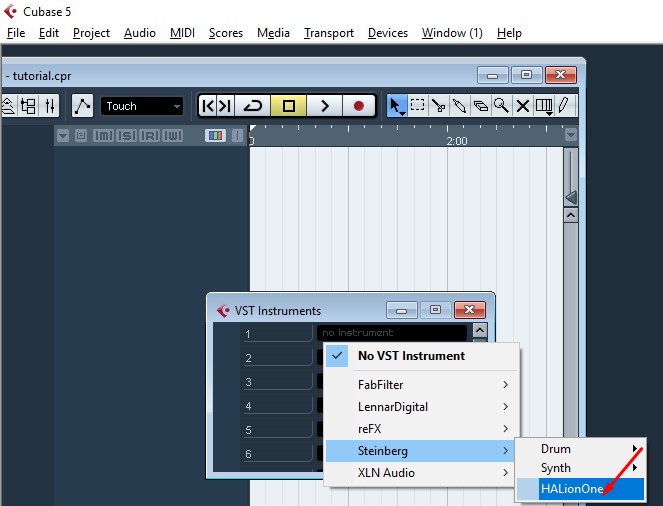Toggle the cycle loop button

[253, 106]
